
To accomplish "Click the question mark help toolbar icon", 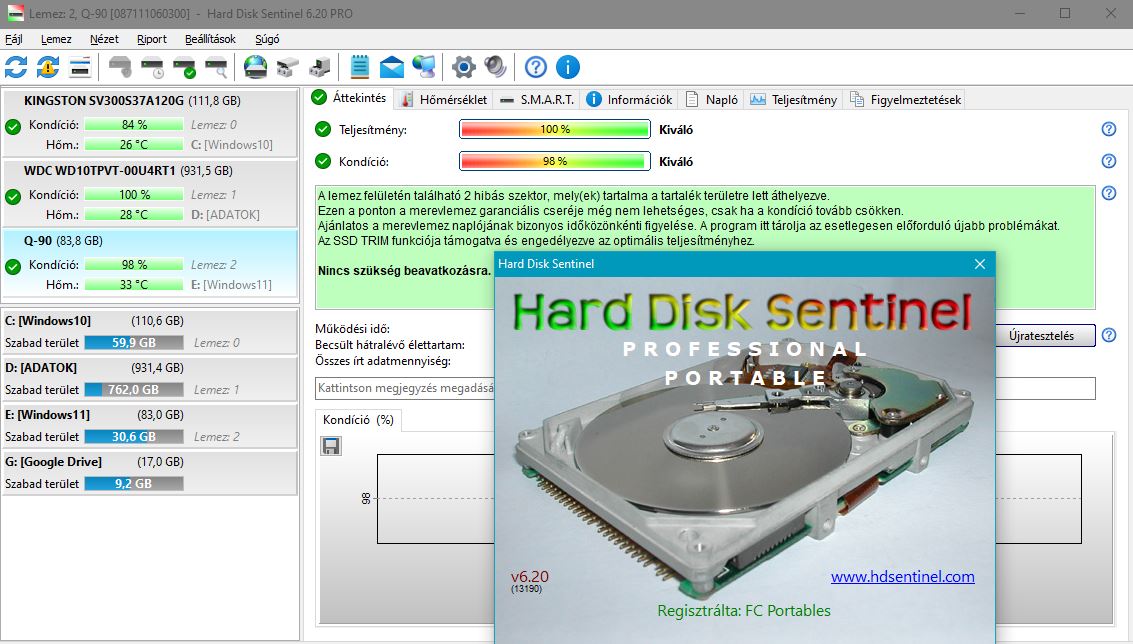I will pyautogui.click(x=535, y=67).
